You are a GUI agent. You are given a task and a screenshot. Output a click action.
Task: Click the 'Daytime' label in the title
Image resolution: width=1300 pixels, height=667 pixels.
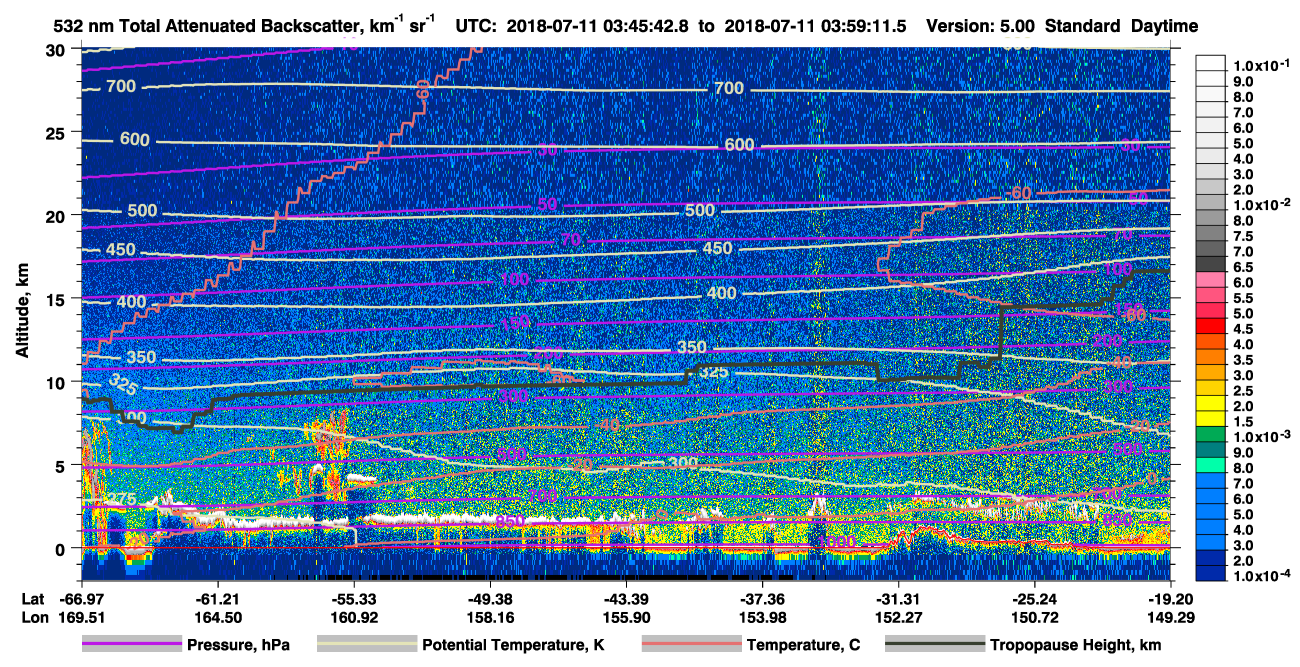pos(1164,26)
